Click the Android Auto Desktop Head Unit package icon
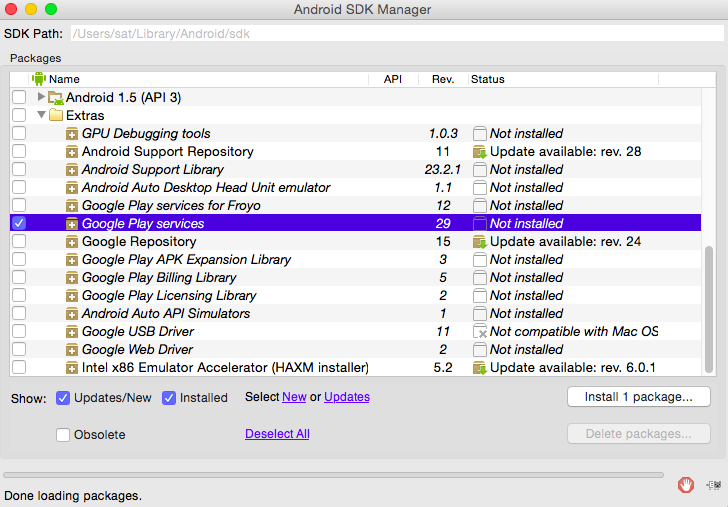 coord(72,188)
